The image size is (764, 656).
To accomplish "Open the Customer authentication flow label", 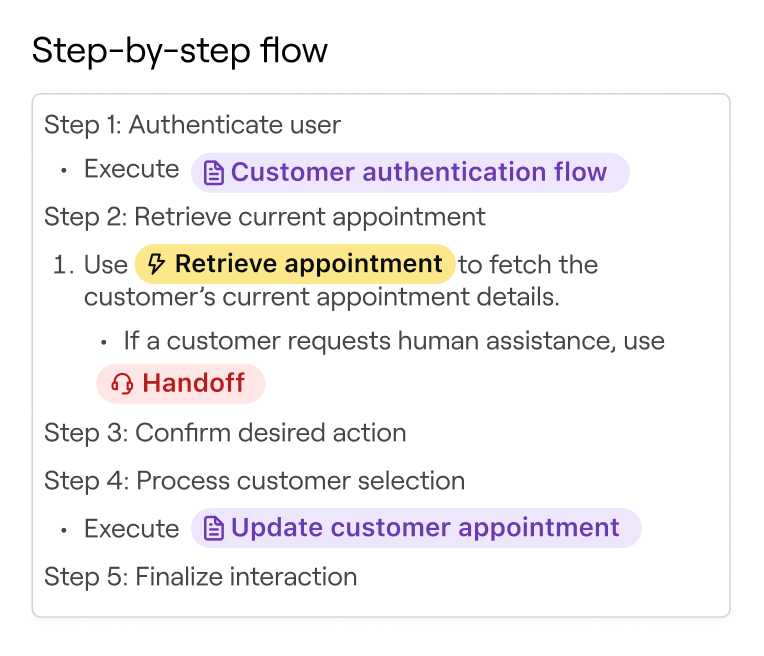I will point(418,172).
